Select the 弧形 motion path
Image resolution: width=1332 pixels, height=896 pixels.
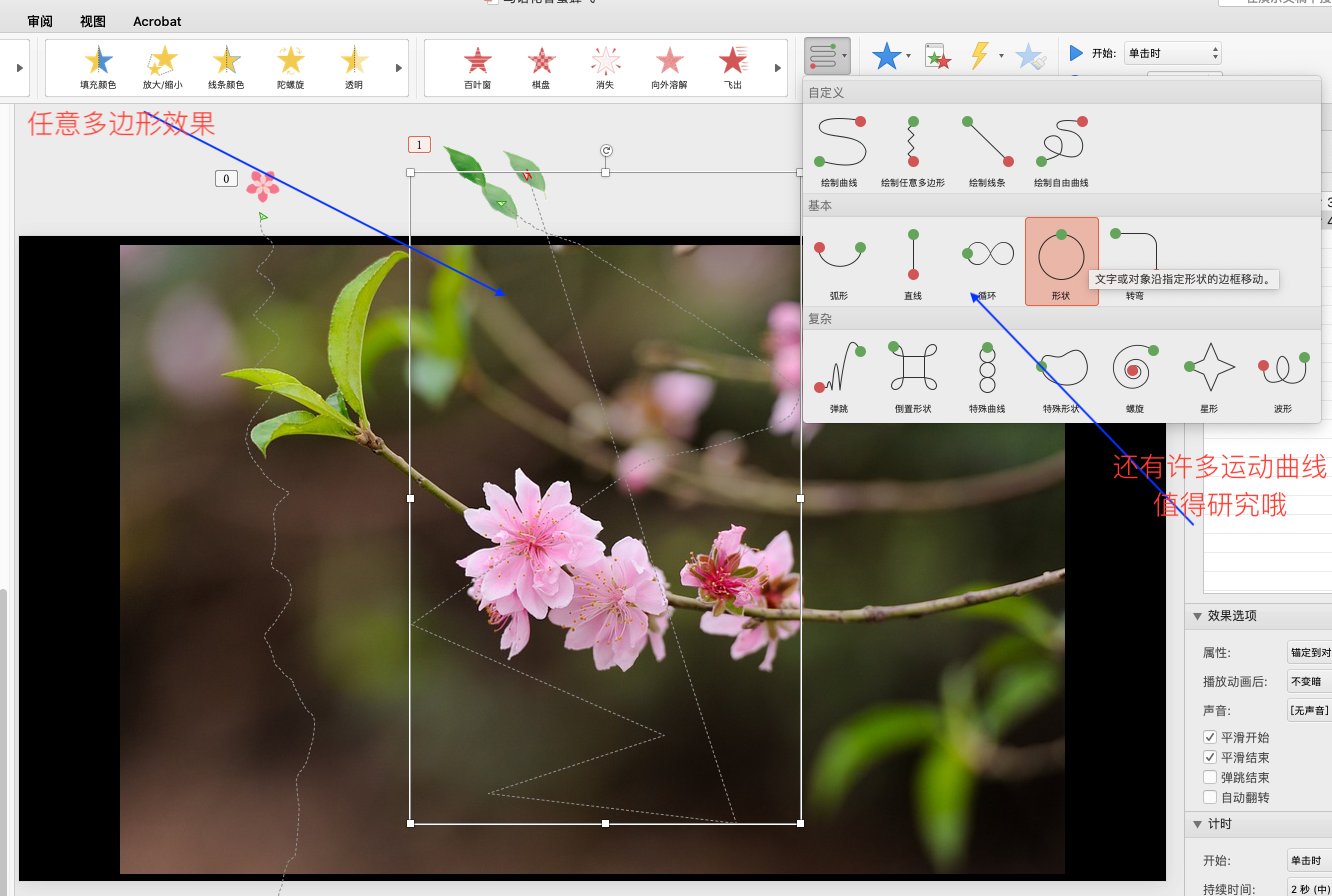click(839, 262)
